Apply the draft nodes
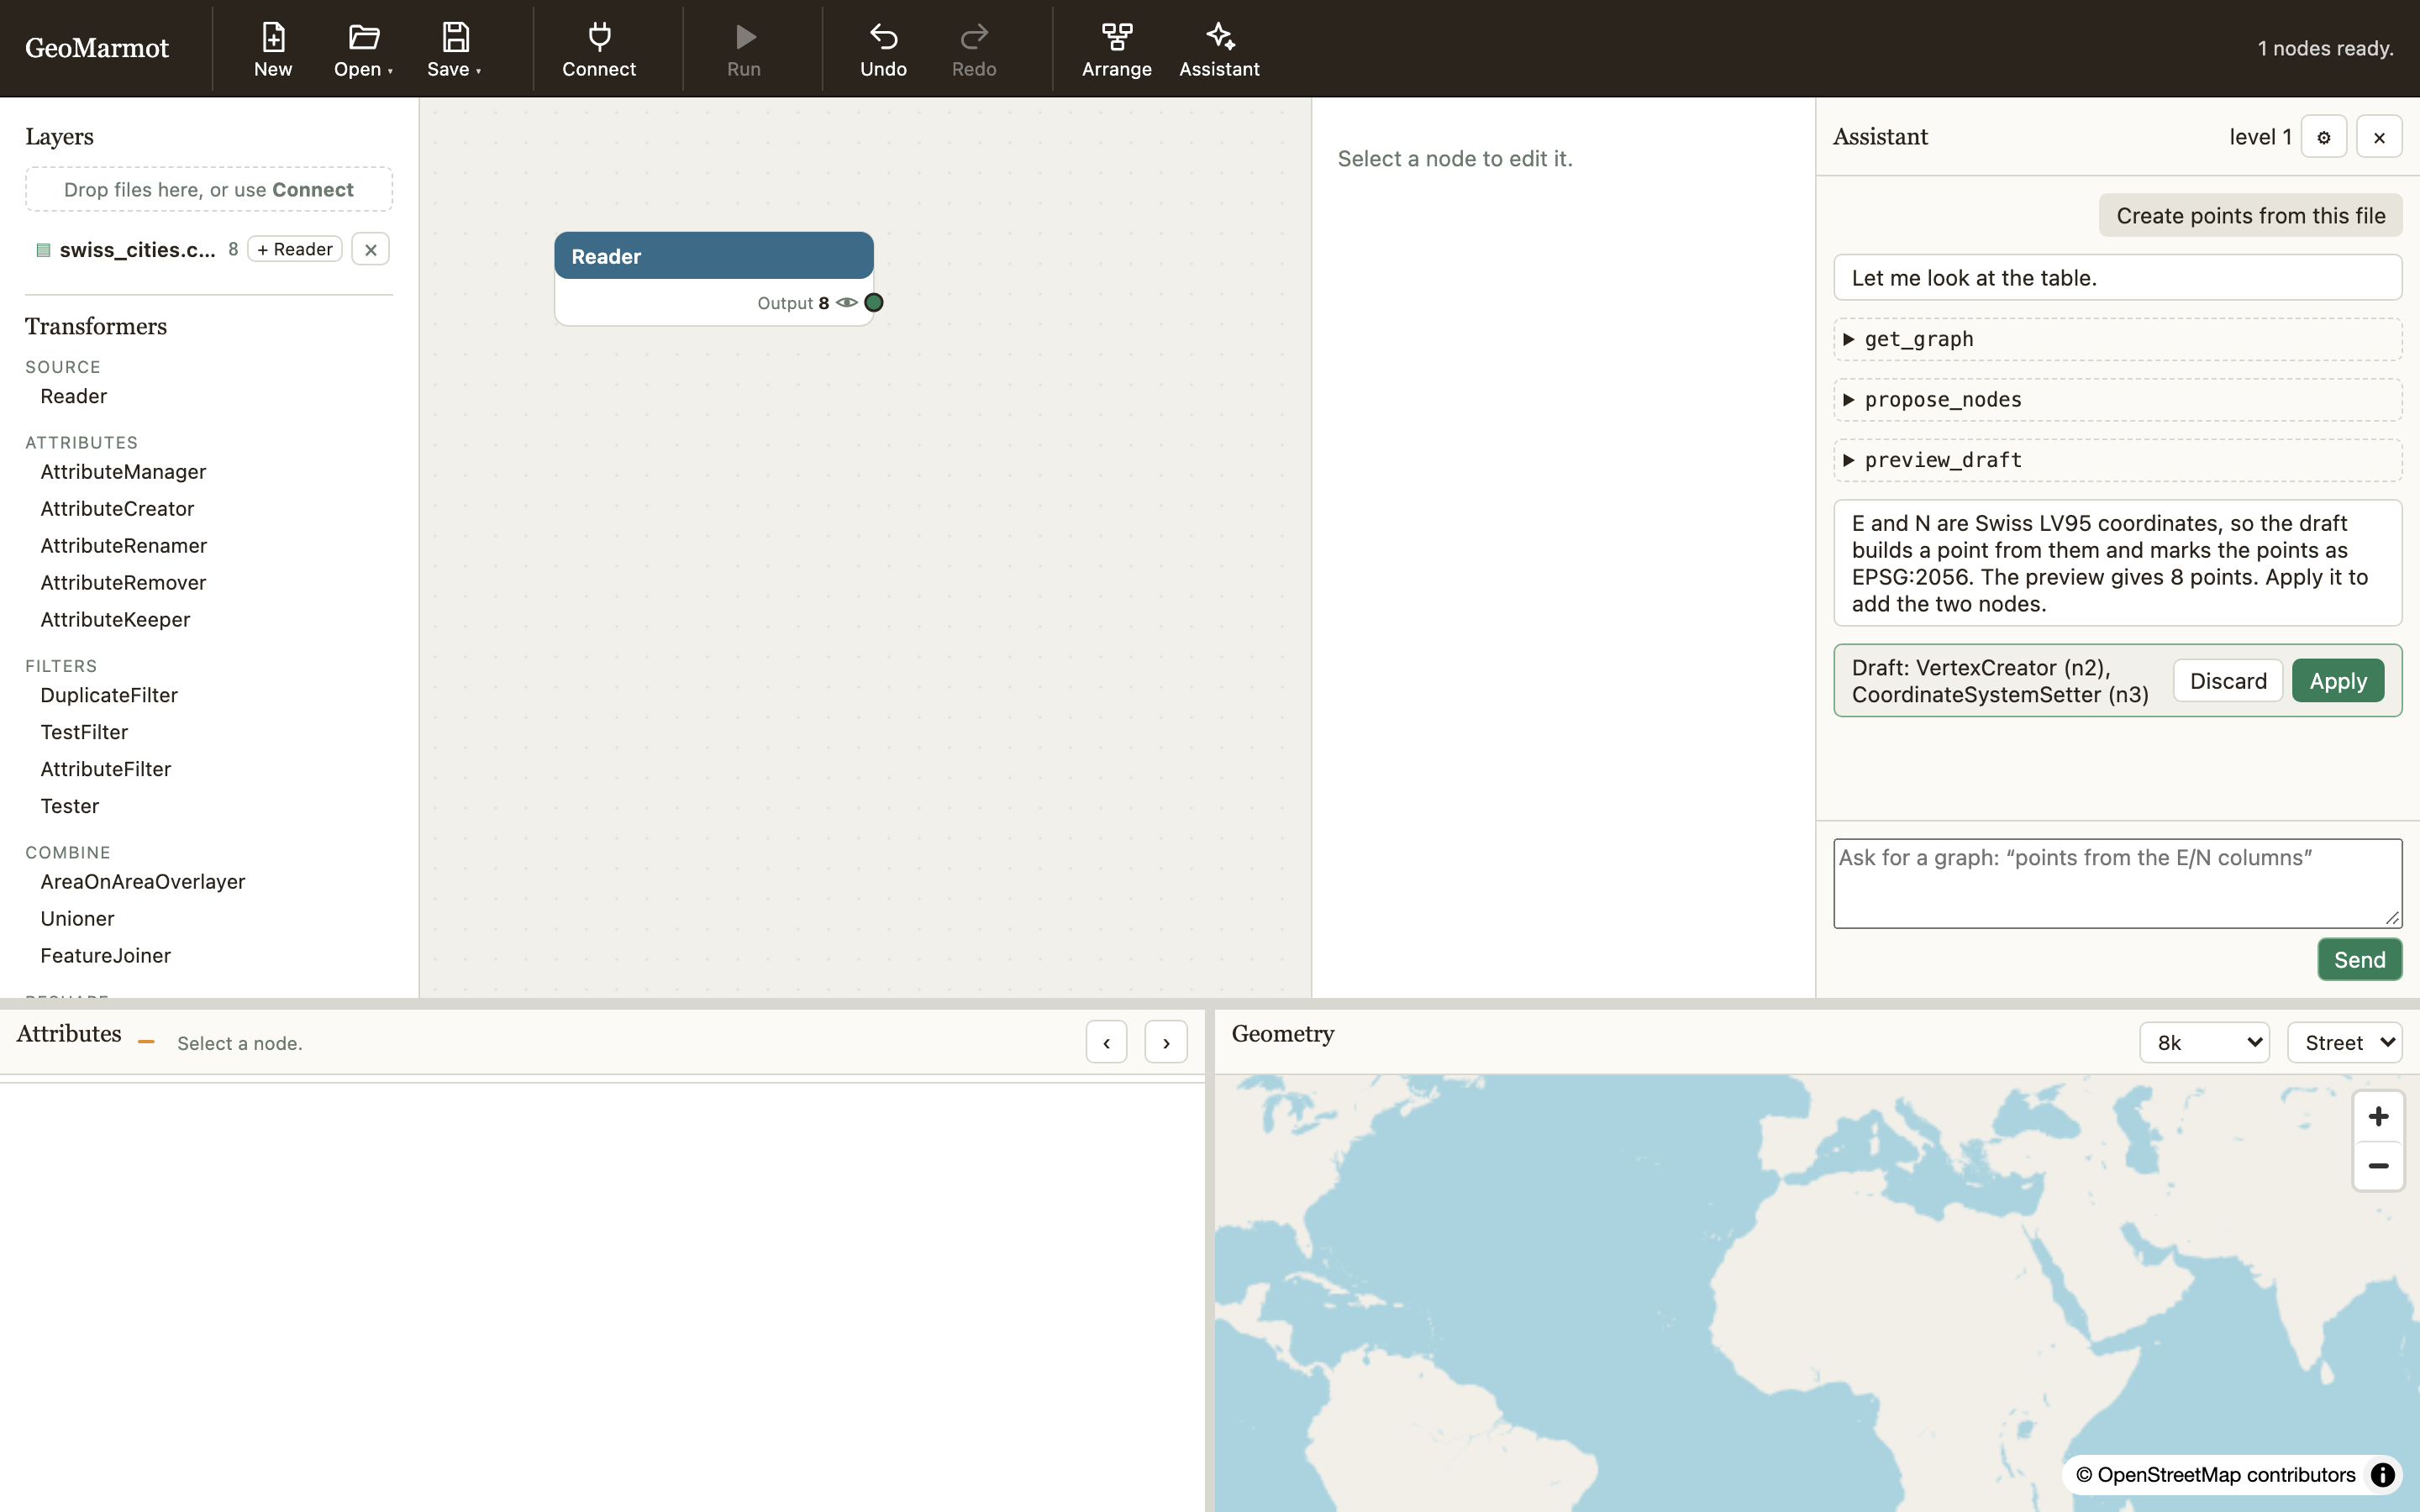 [x=2338, y=681]
